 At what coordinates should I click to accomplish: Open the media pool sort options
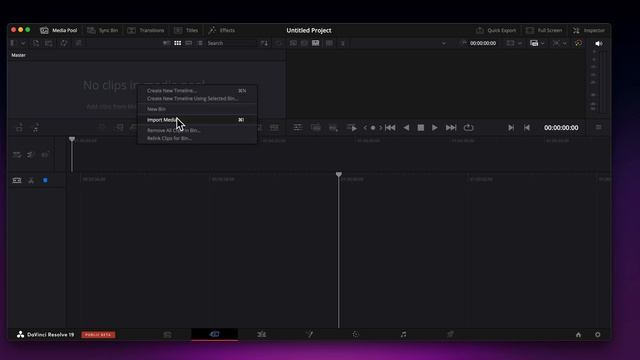pyautogui.click(x=264, y=43)
